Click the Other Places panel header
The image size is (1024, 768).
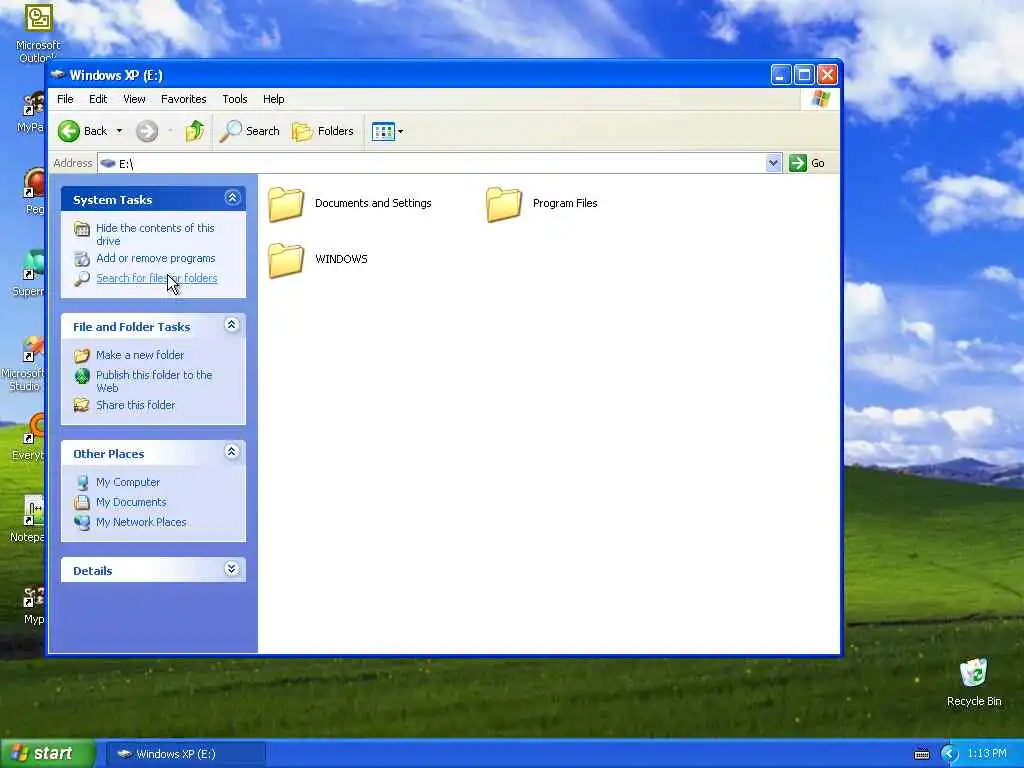click(153, 453)
